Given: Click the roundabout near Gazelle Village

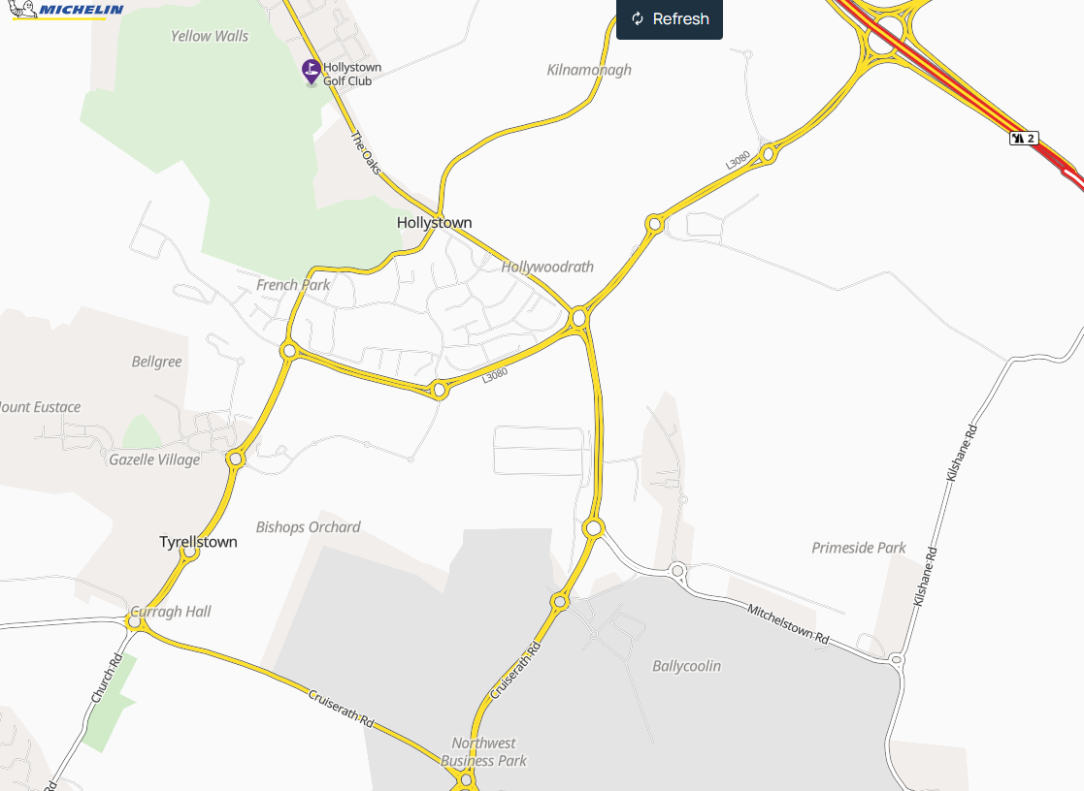Looking at the screenshot, I should coord(236,459).
